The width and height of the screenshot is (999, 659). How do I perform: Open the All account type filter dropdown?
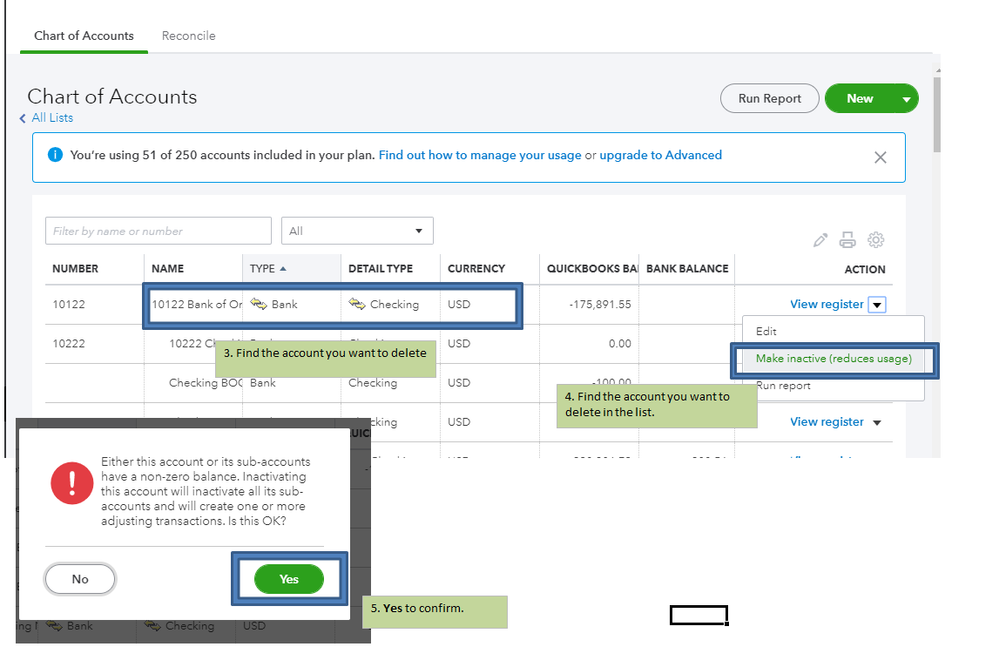click(x=357, y=231)
